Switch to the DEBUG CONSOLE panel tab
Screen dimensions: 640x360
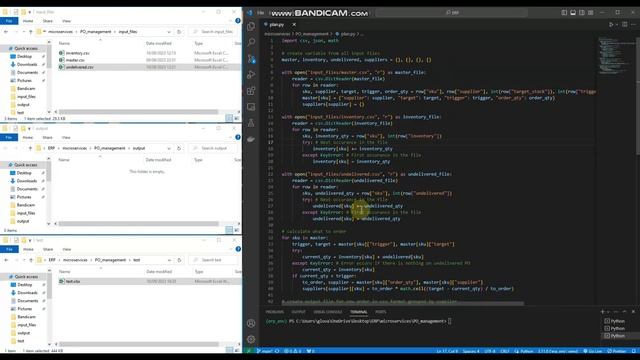[x=328, y=312]
